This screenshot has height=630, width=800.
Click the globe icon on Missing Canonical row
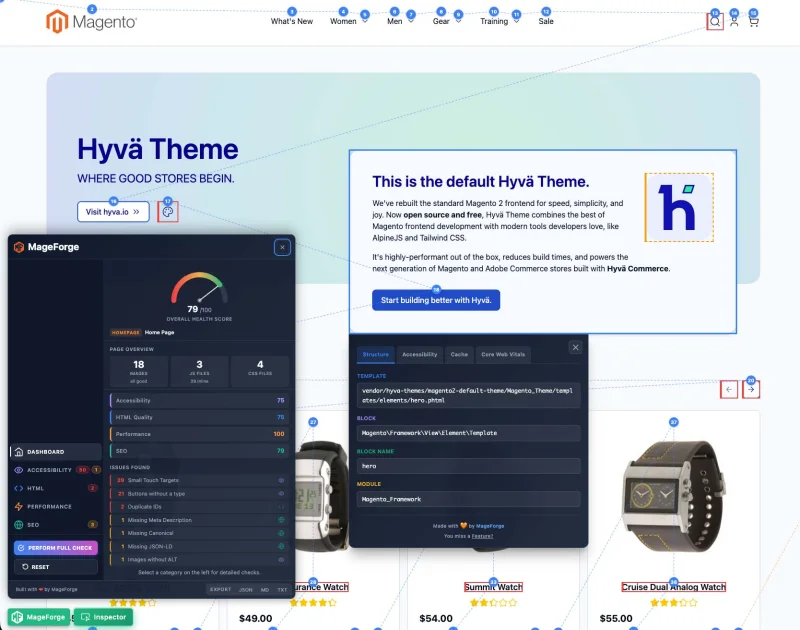[281, 533]
